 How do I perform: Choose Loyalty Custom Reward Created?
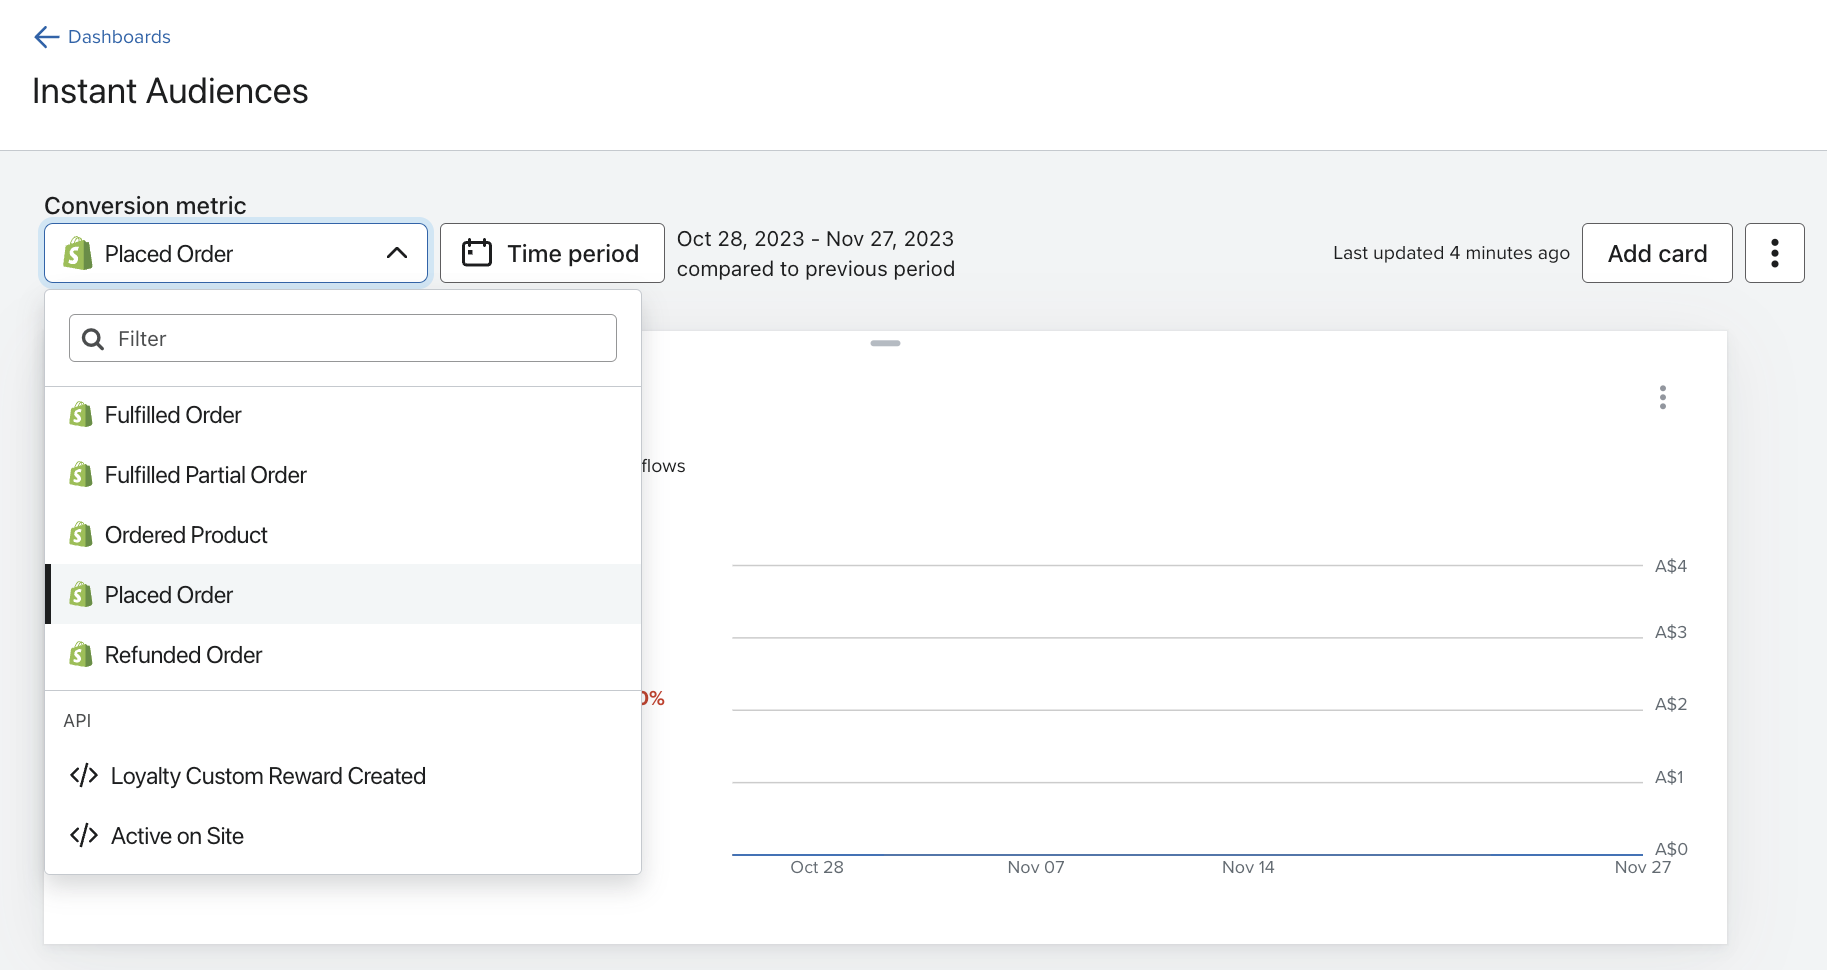(343, 776)
